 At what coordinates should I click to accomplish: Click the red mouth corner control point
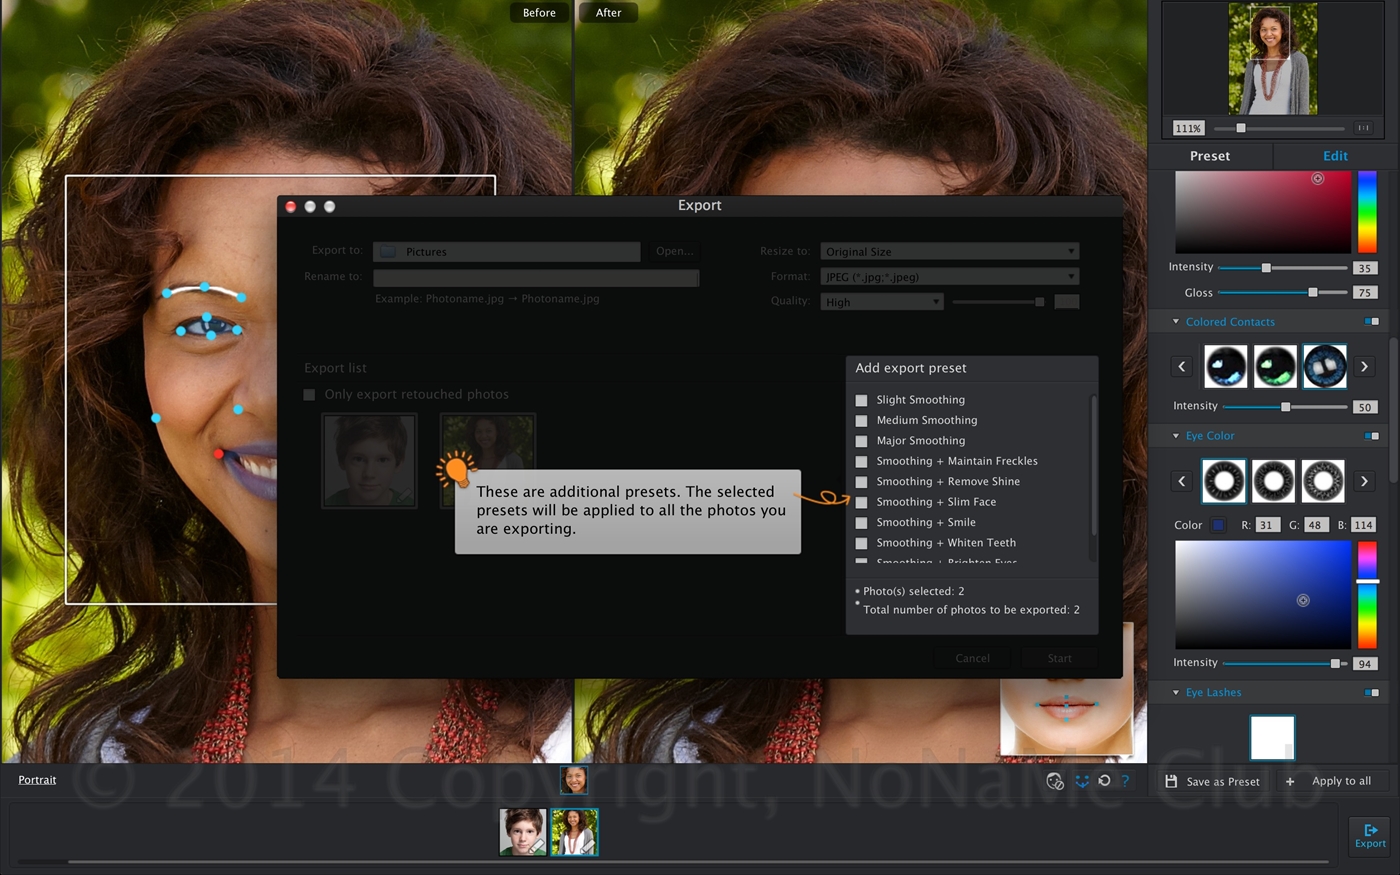coord(219,454)
